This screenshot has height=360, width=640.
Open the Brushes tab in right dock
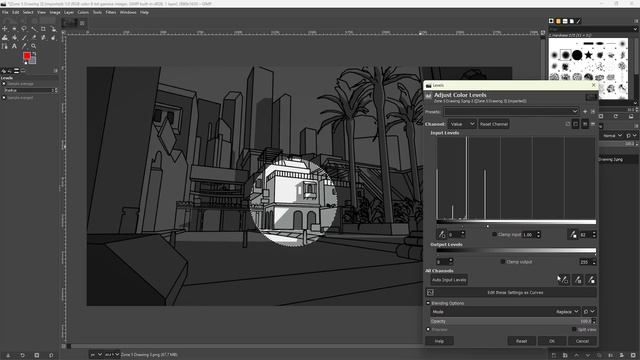(x=551, y=21)
